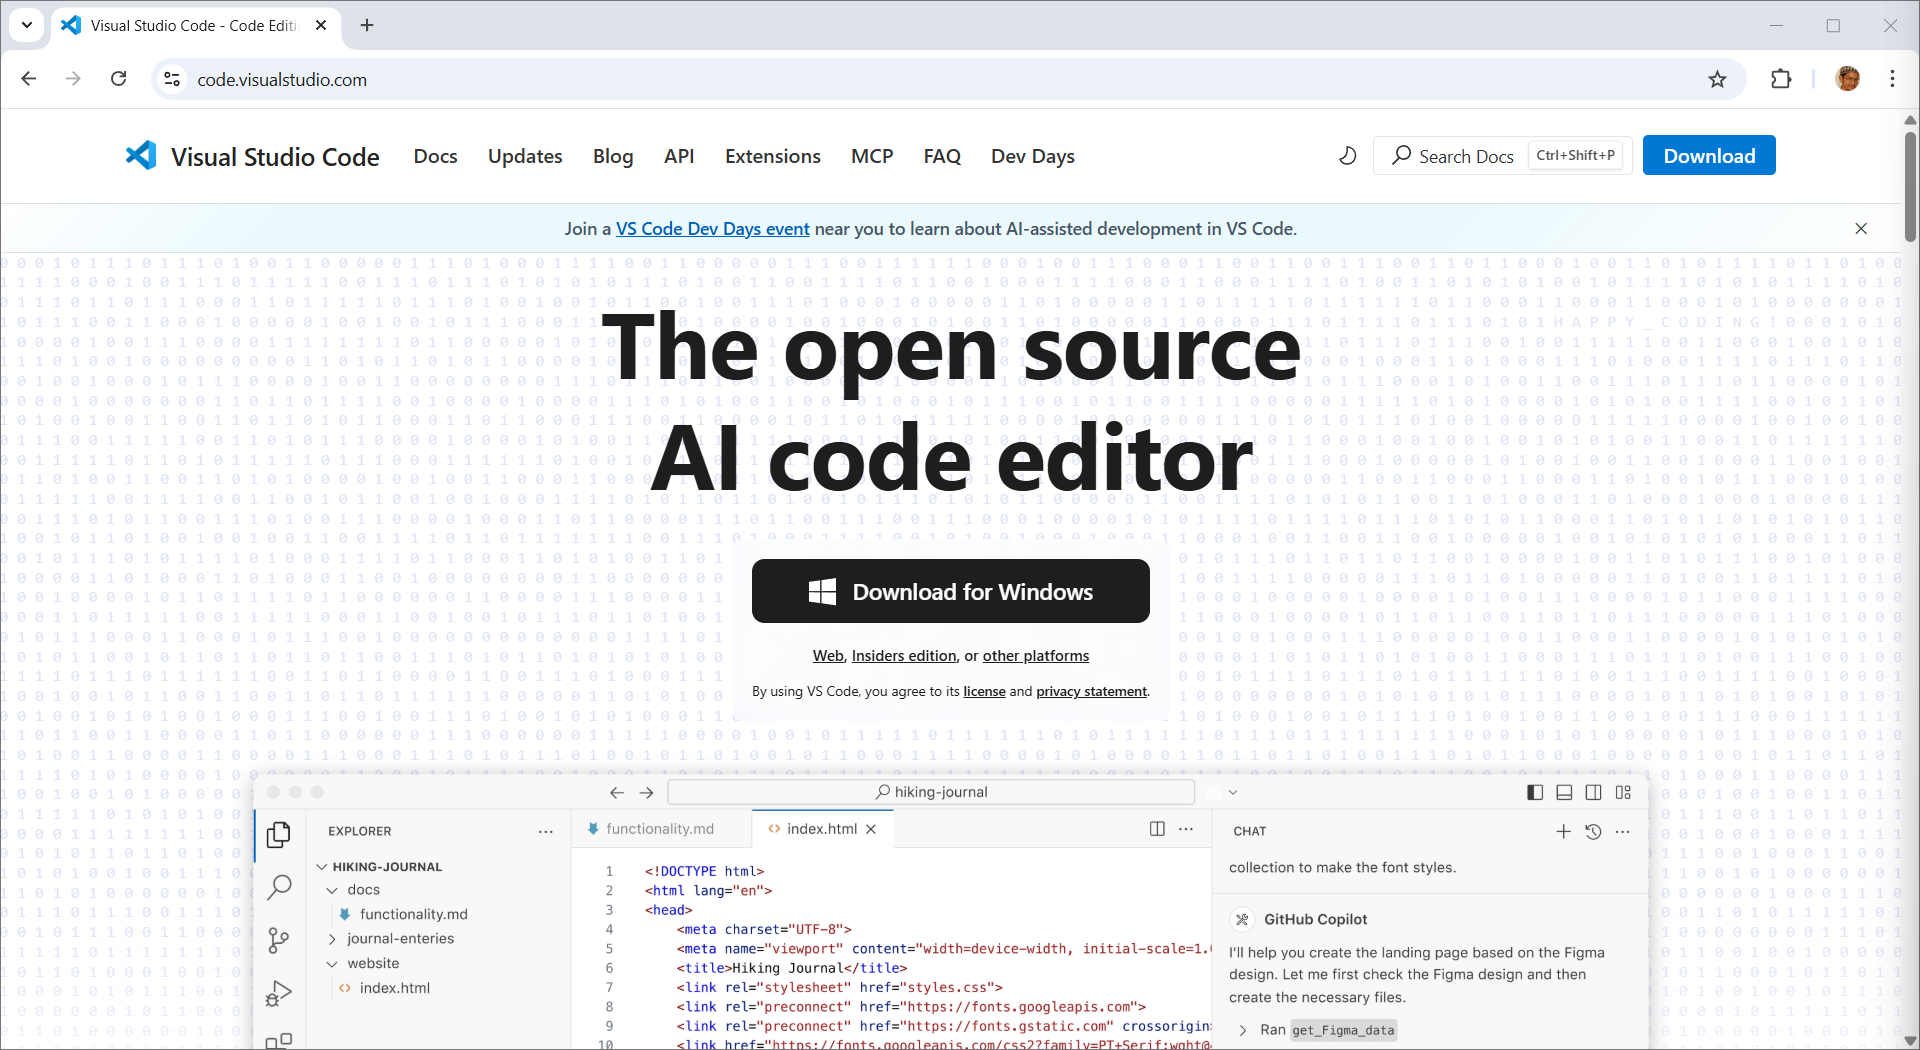Screen dimensions: 1920x1050
Task: Open the browser Extensions puzzle icon
Action: click(x=1781, y=80)
